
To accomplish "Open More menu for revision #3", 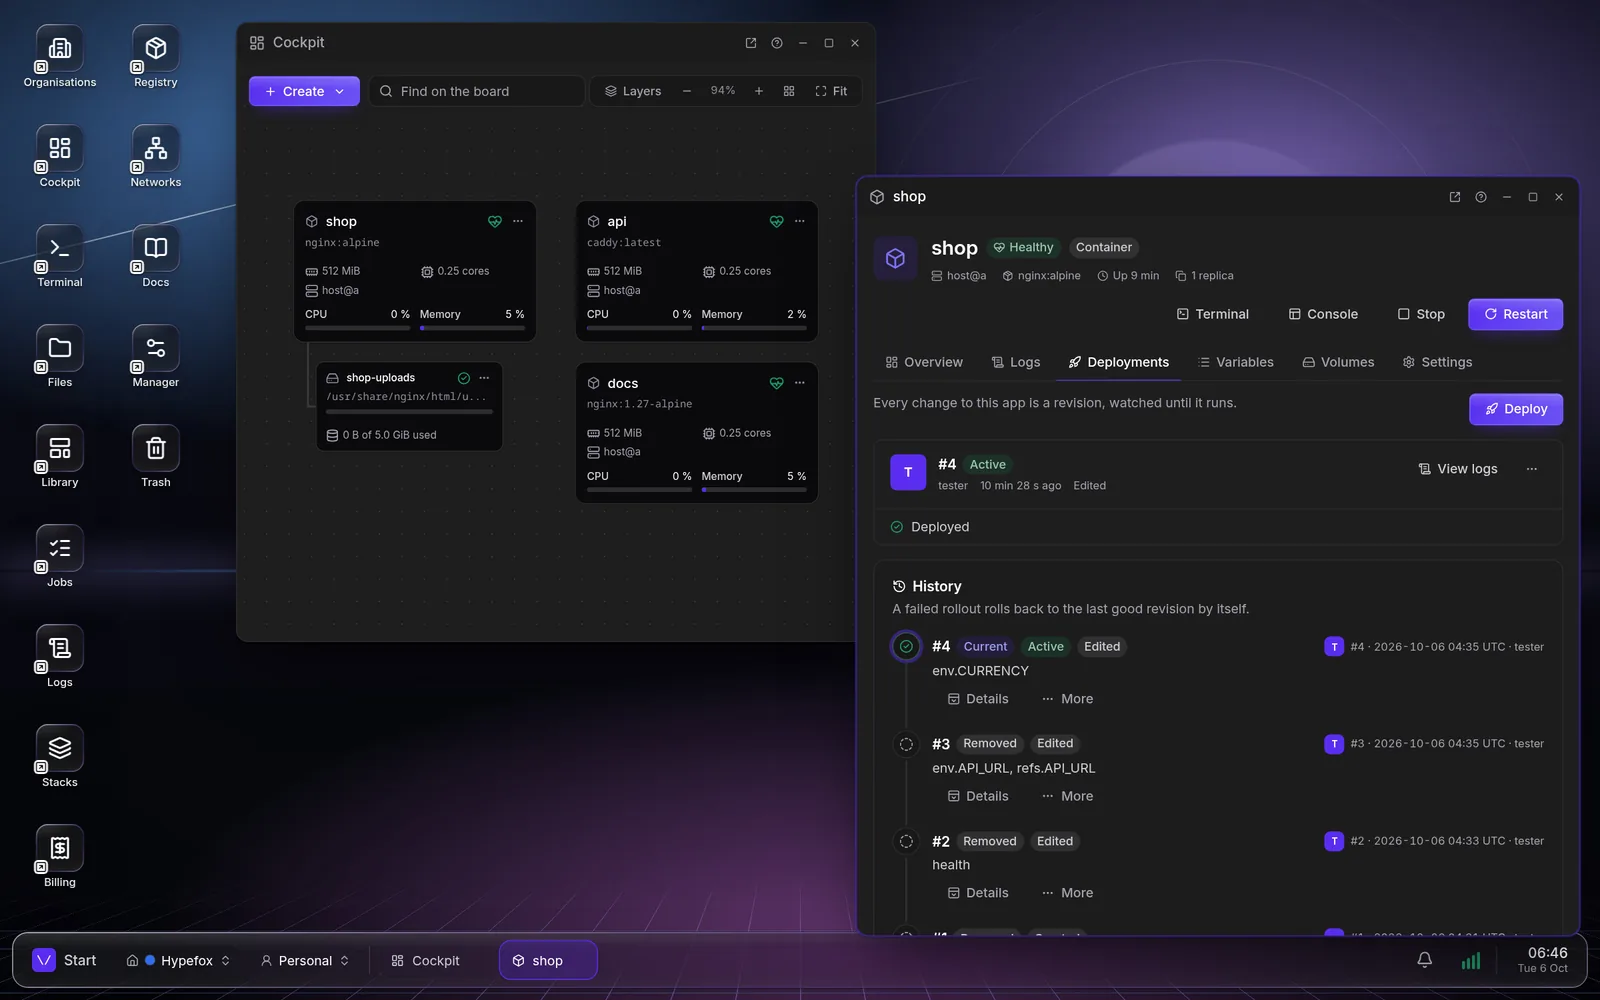I will pyautogui.click(x=1067, y=796).
